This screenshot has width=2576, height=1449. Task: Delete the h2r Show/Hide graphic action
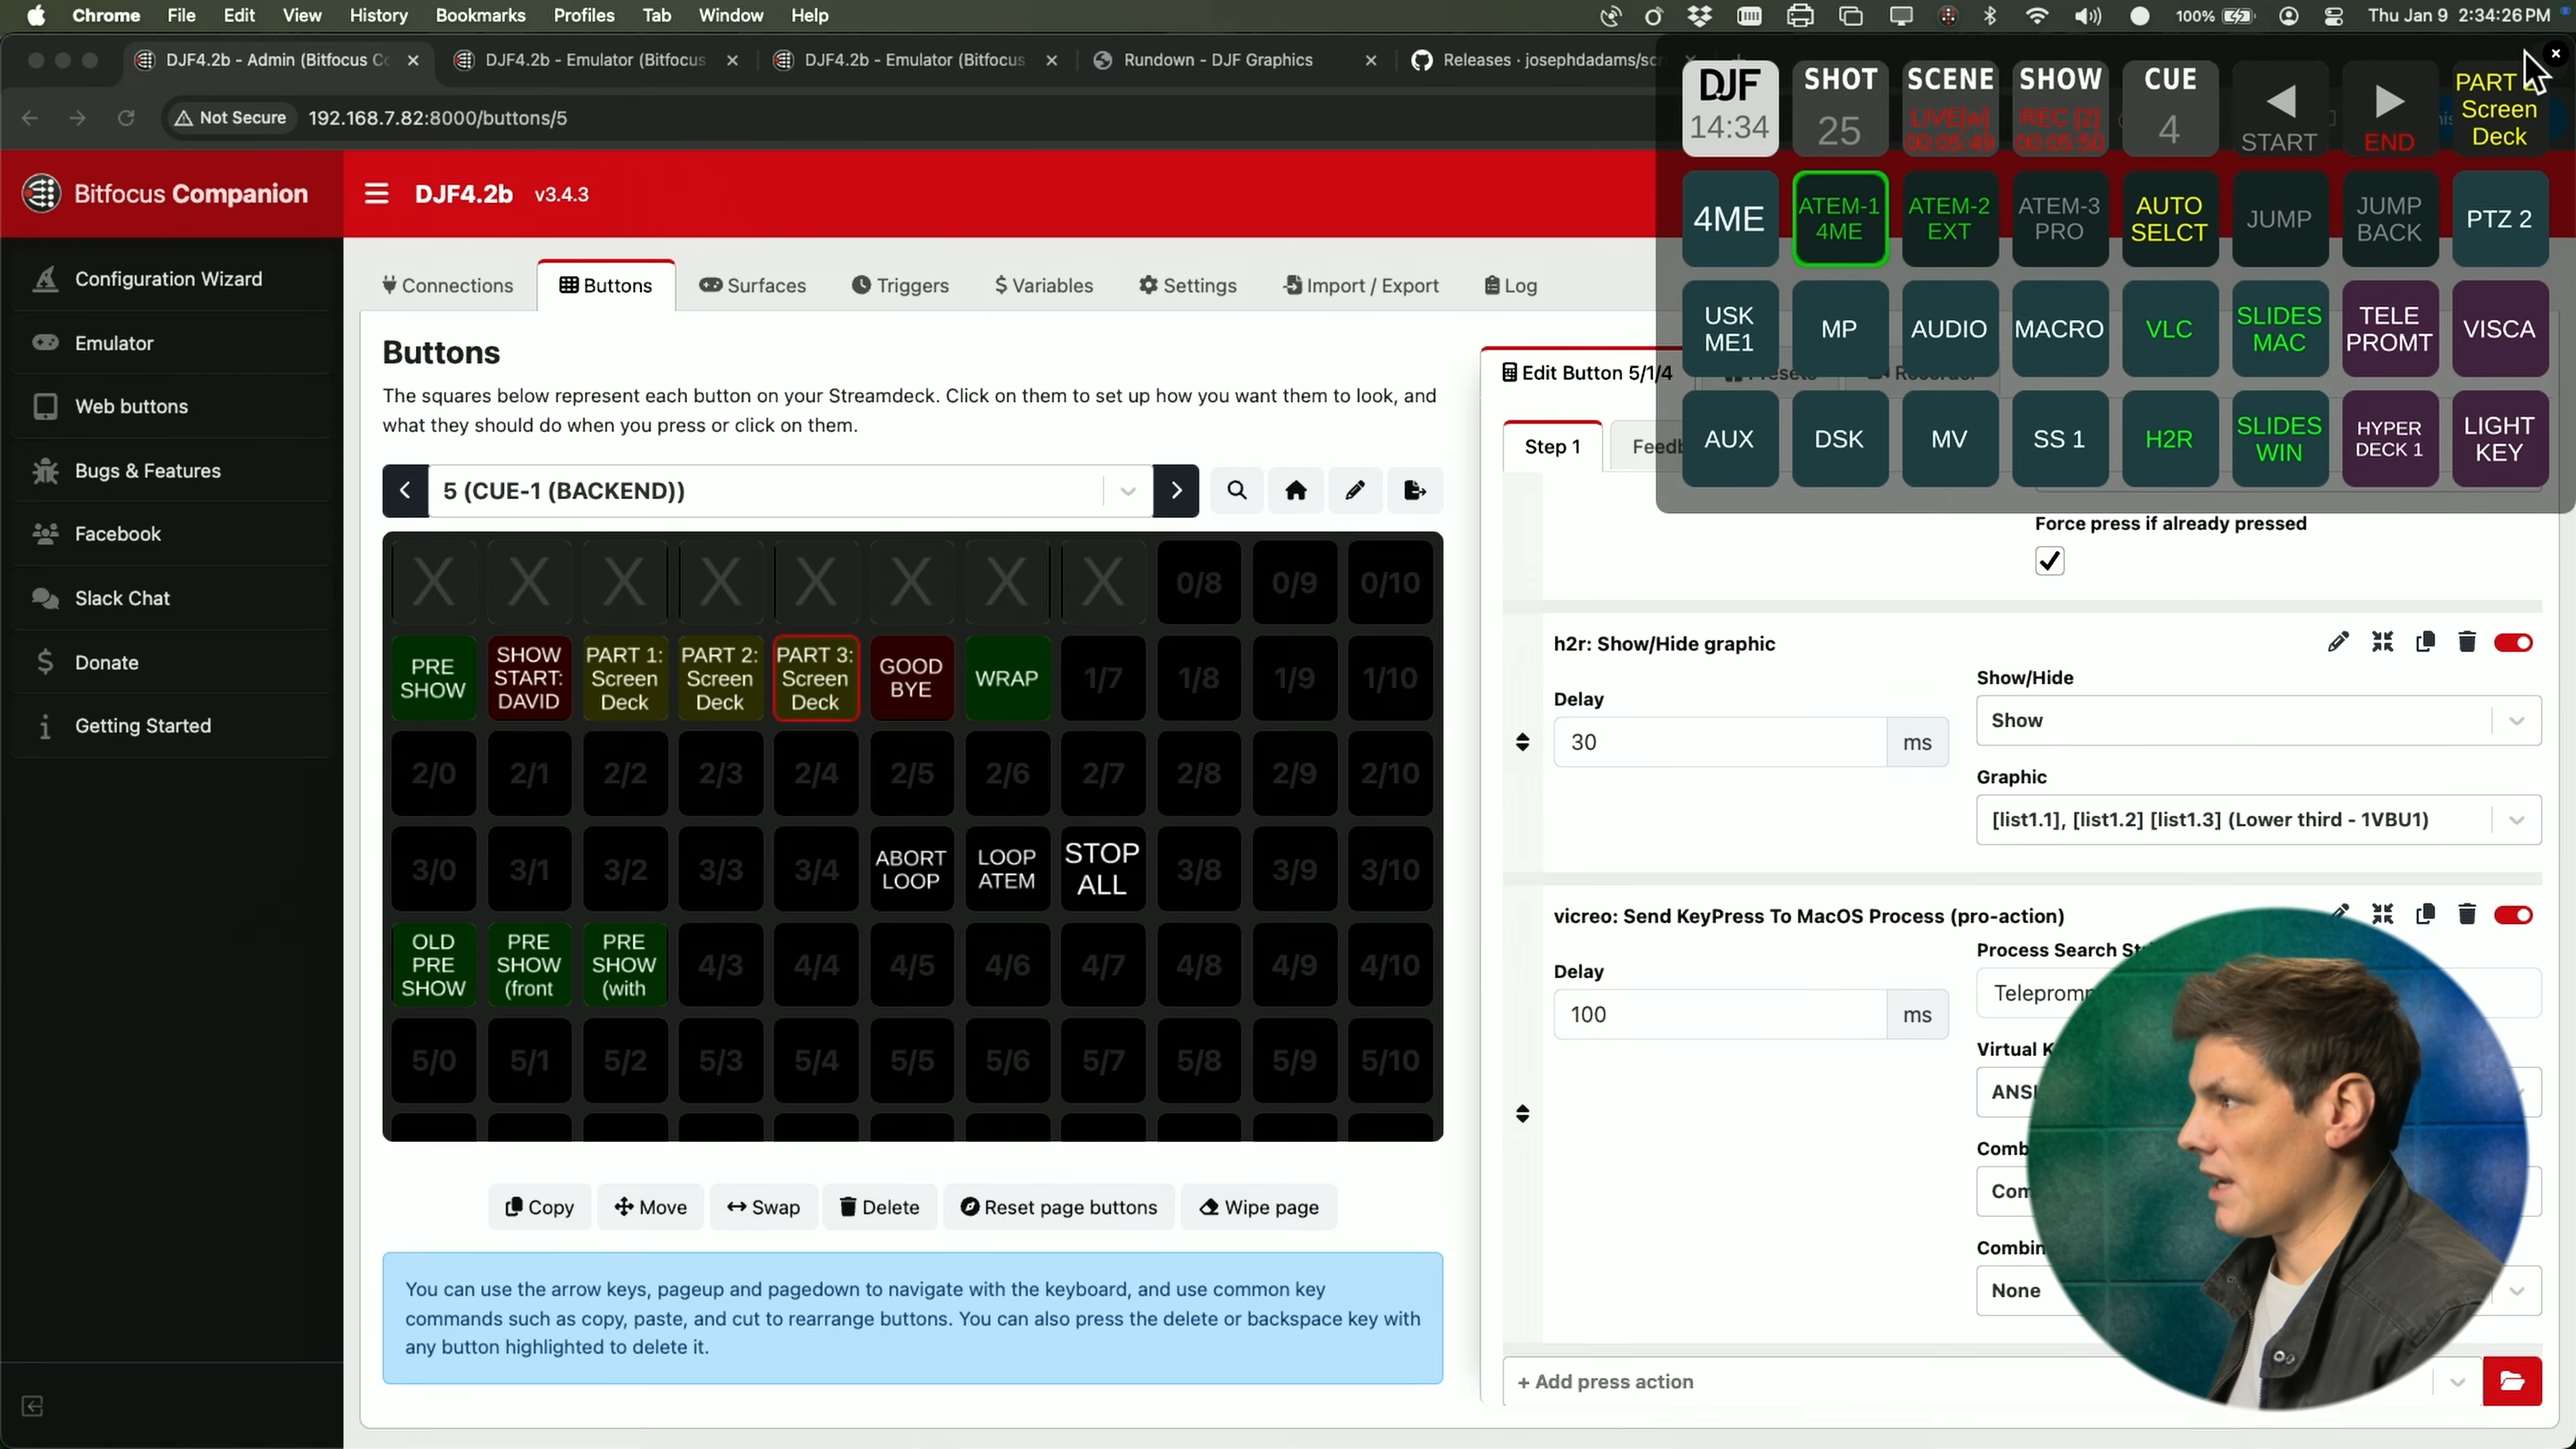[x=2467, y=642]
